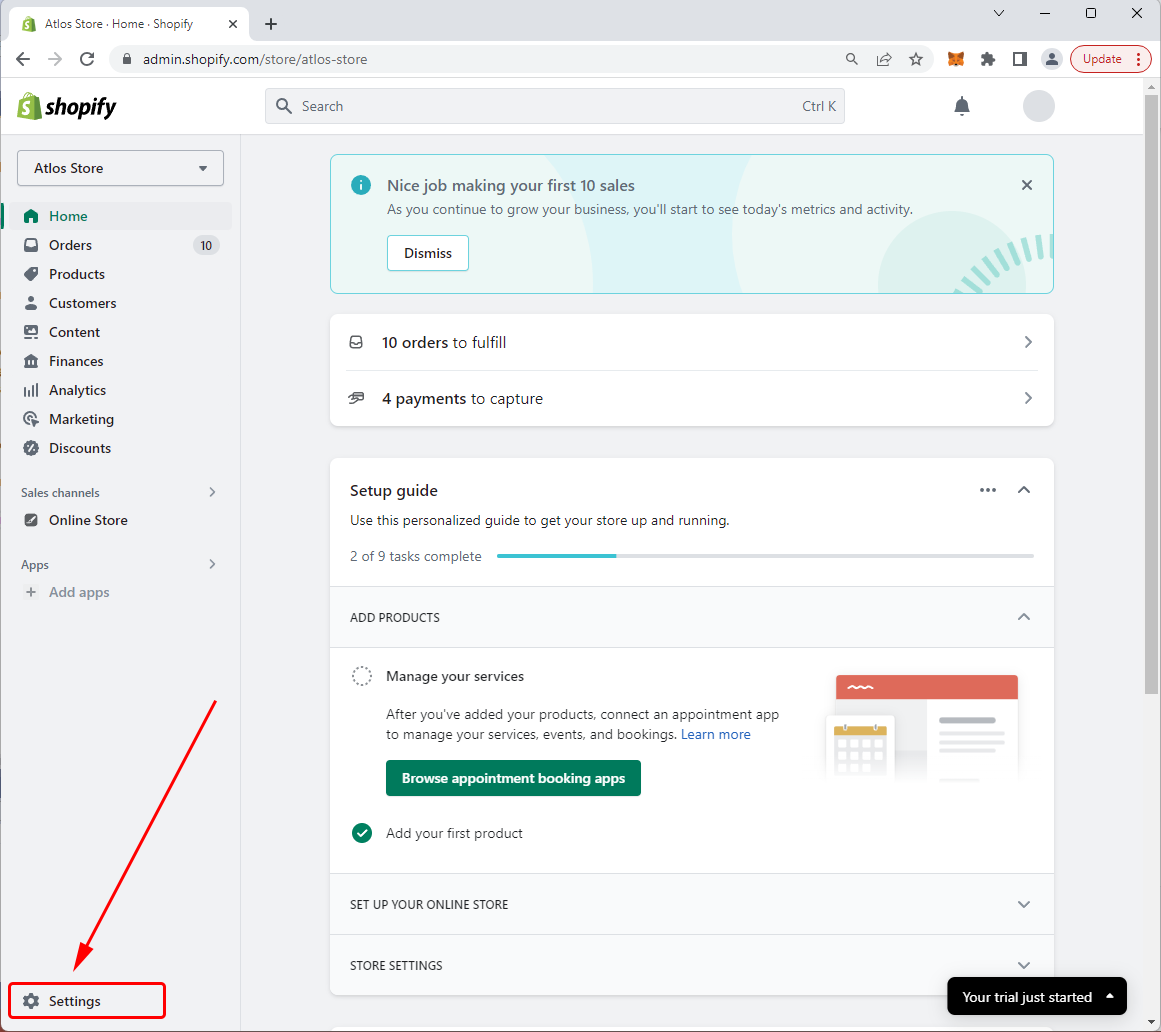Expand SET UP YOUR ONLINE STORE section
Viewport: 1161px width, 1032px height.
[1023, 905]
